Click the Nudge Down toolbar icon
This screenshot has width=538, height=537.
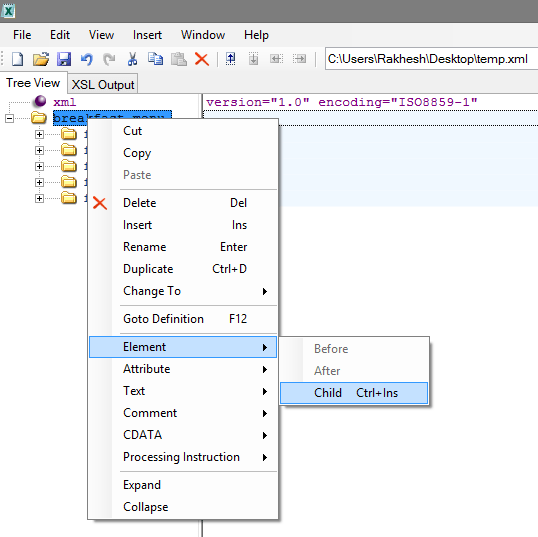(254, 59)
